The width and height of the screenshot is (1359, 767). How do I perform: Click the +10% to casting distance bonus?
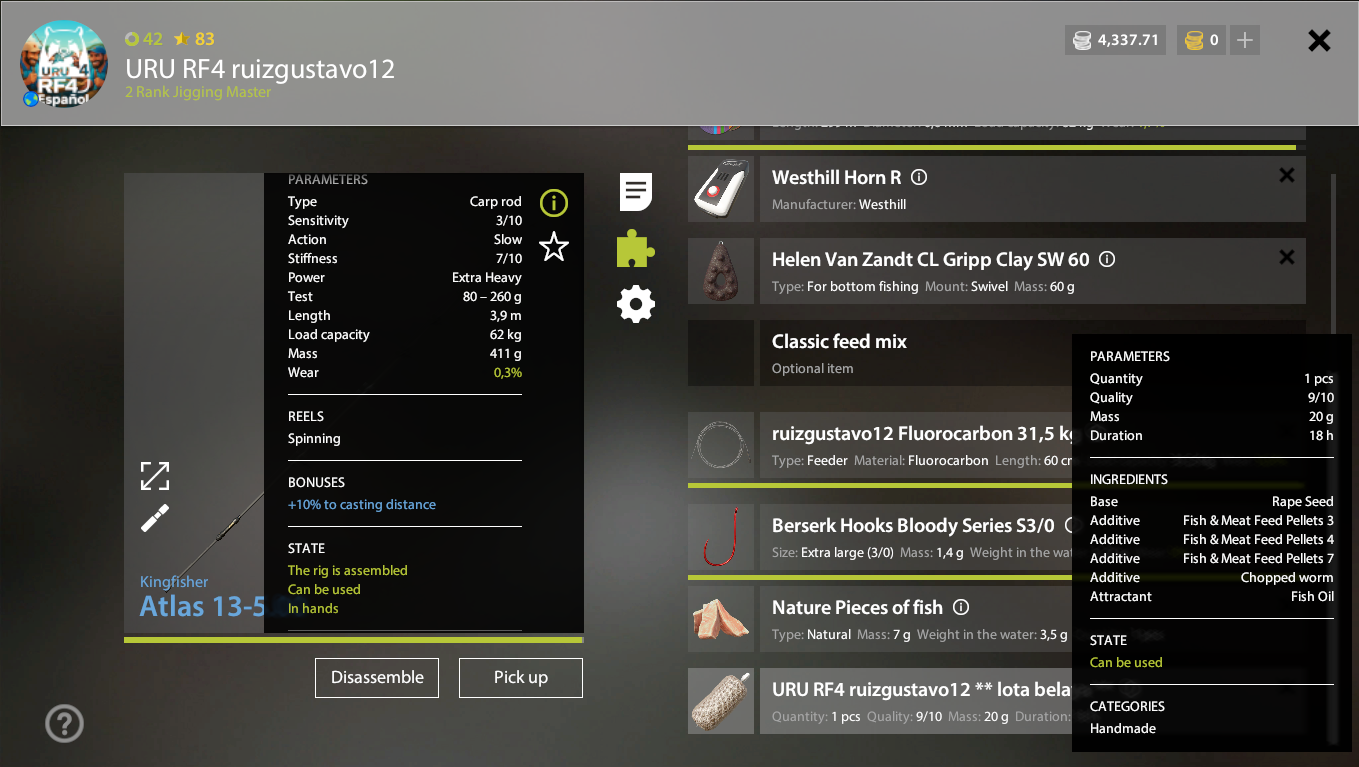[x=362, y=504]
